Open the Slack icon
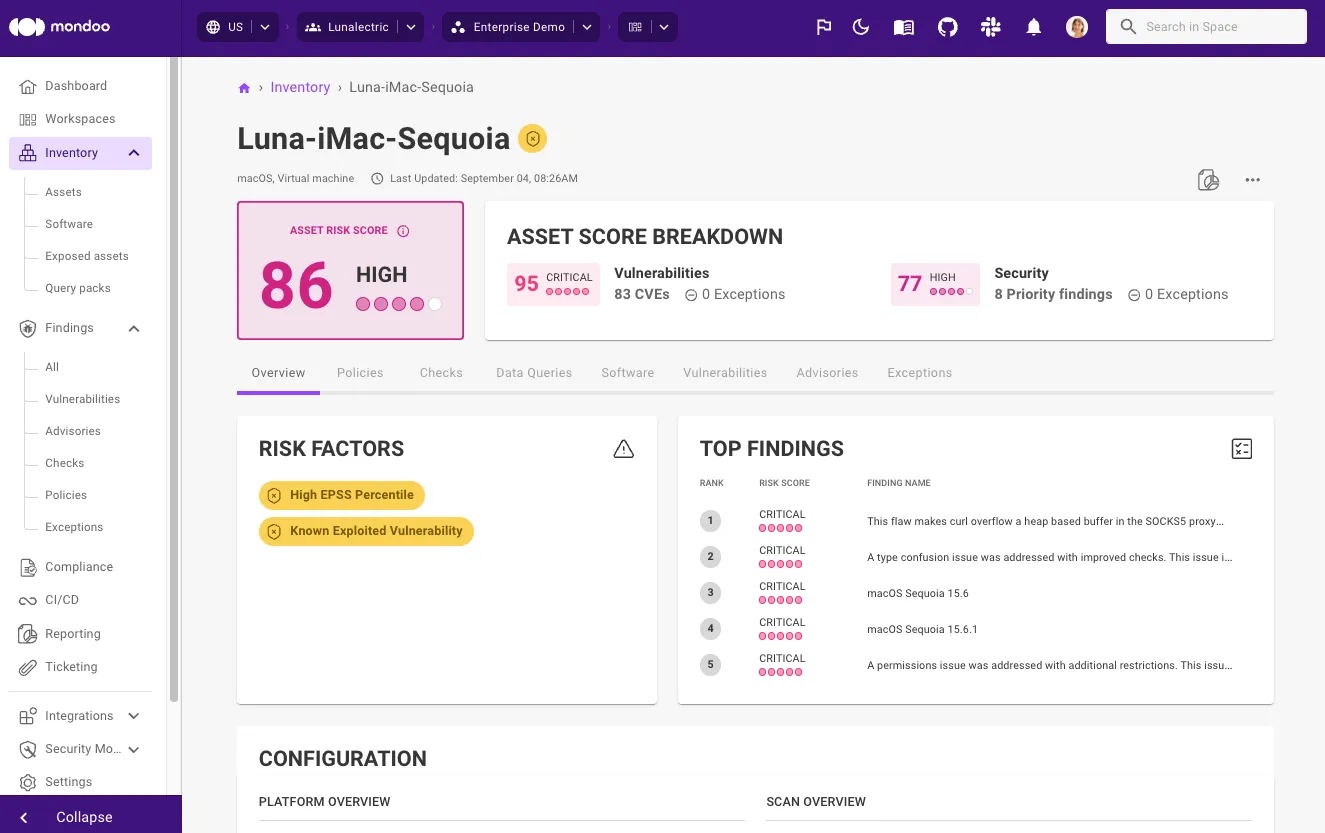Image resolution: width=1325 pixels, height=833 pixels. [x=991, y=27]
